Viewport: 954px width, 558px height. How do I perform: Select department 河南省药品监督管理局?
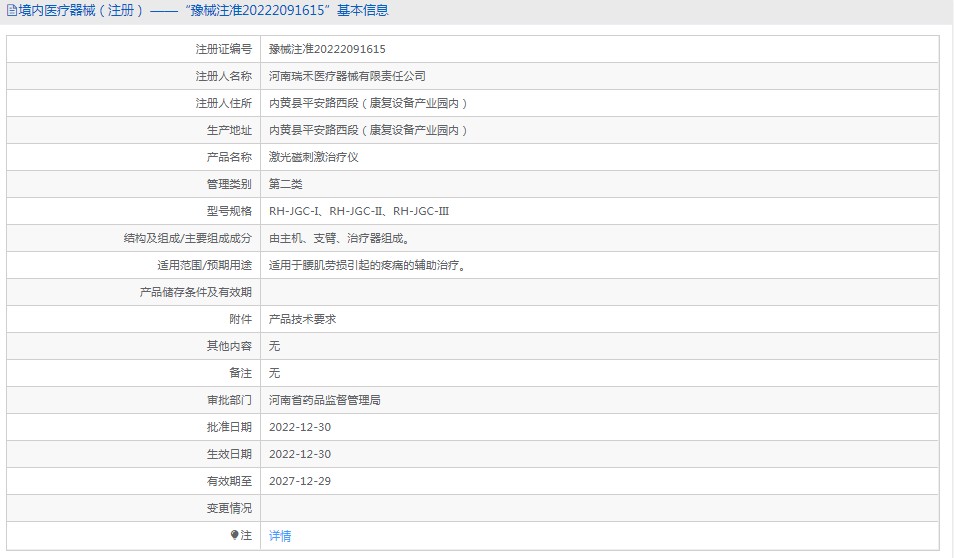325,400
